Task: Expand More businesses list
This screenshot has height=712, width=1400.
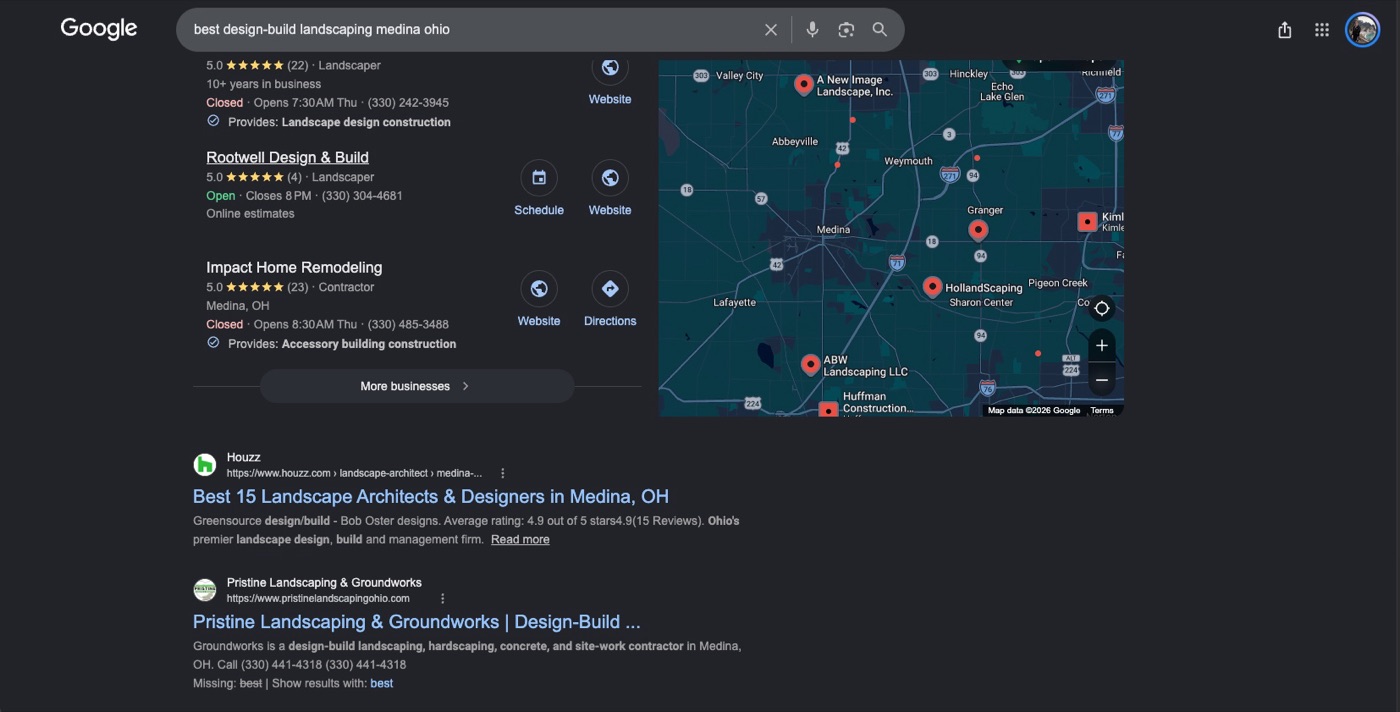Action: coord(417,386)
